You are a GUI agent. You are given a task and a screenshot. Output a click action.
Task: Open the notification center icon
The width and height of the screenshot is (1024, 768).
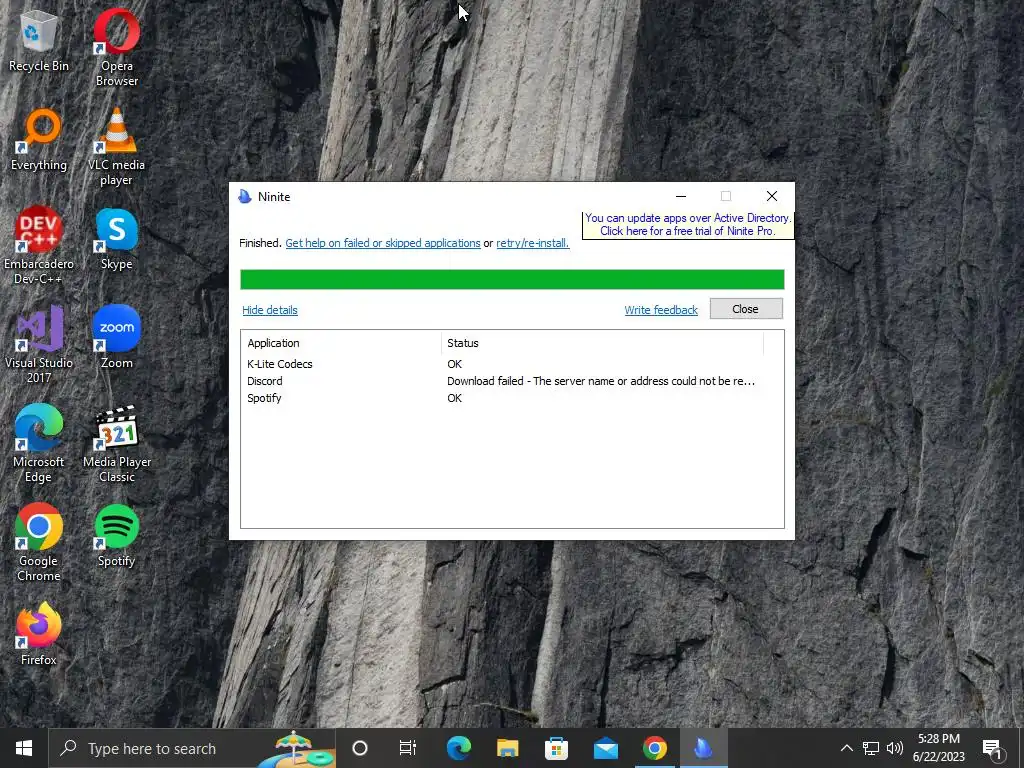point(992,748)
